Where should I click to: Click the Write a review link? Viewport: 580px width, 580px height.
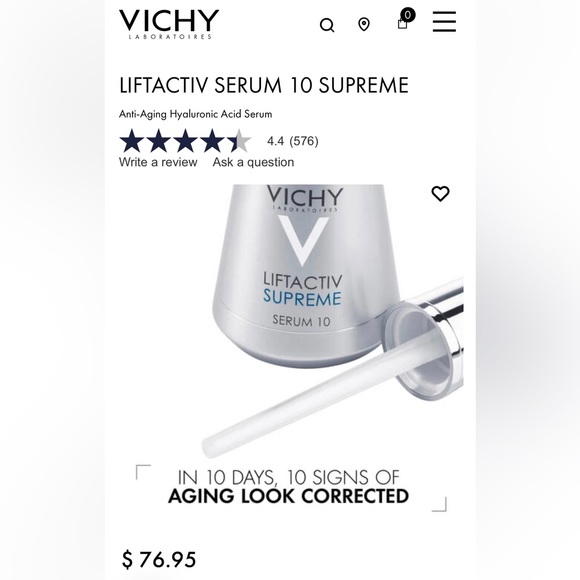tap(158, 162)
